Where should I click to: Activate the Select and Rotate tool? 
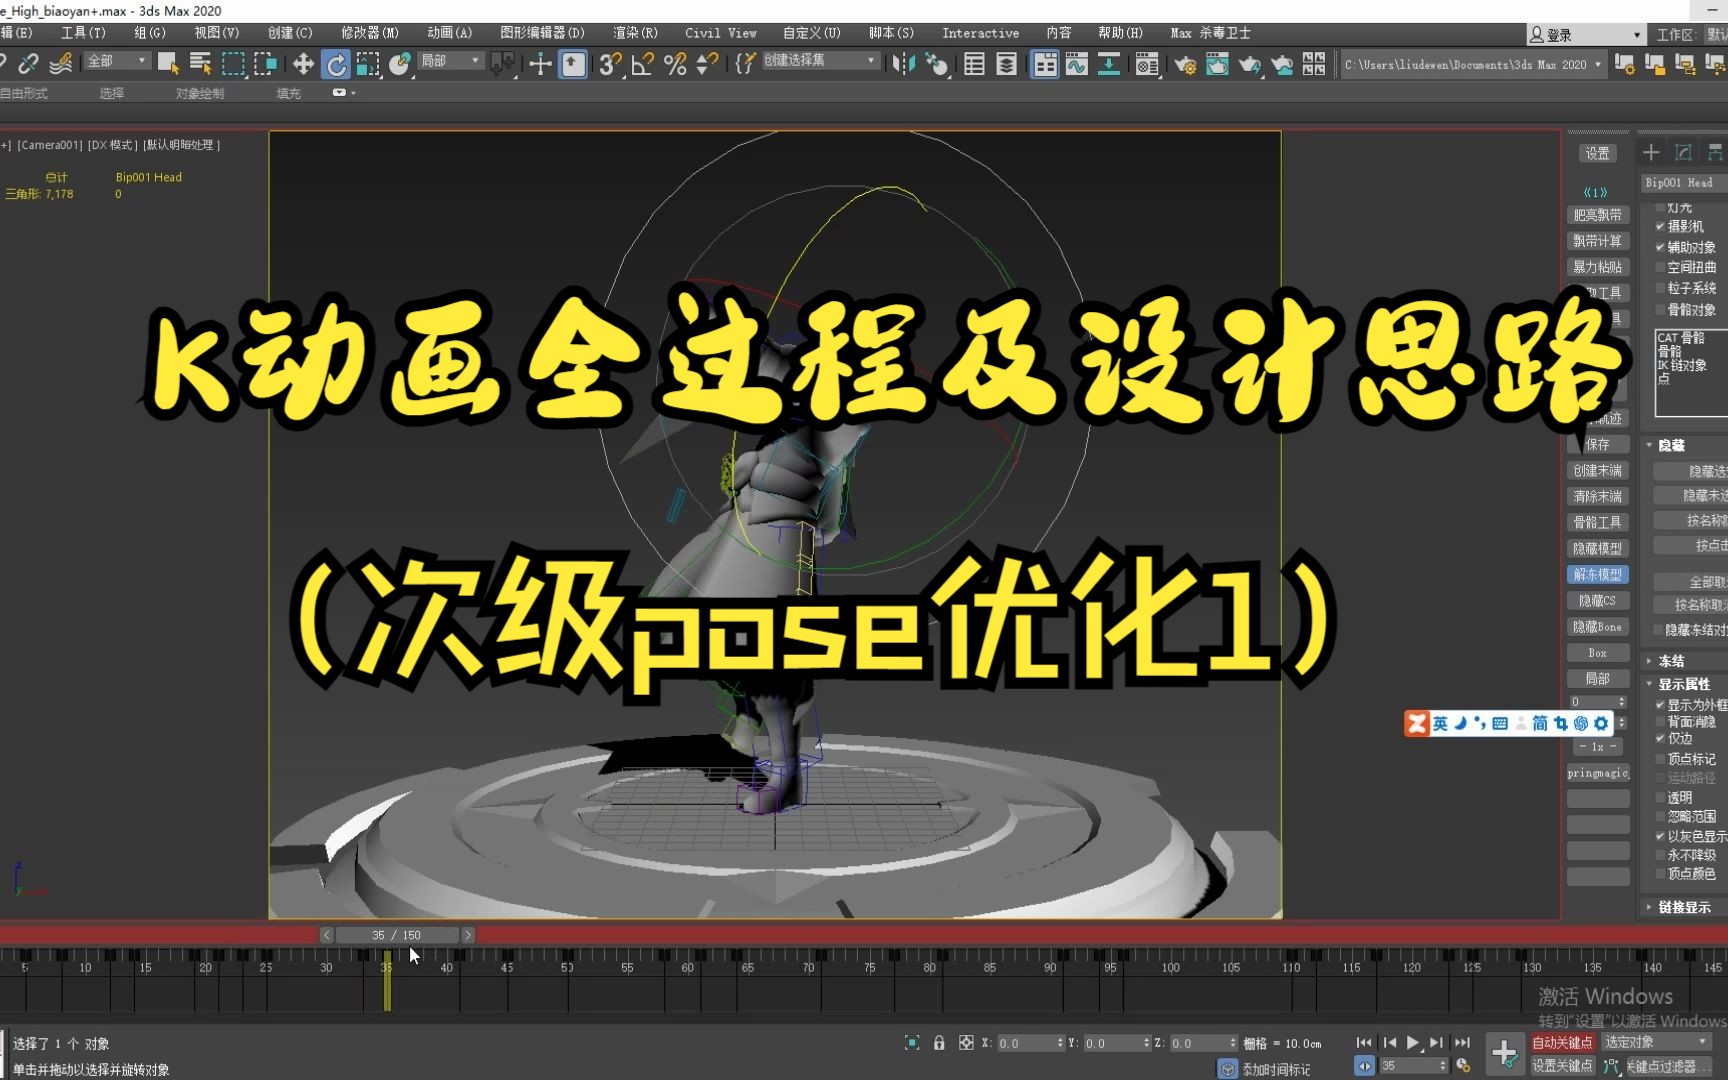[336, 64]
